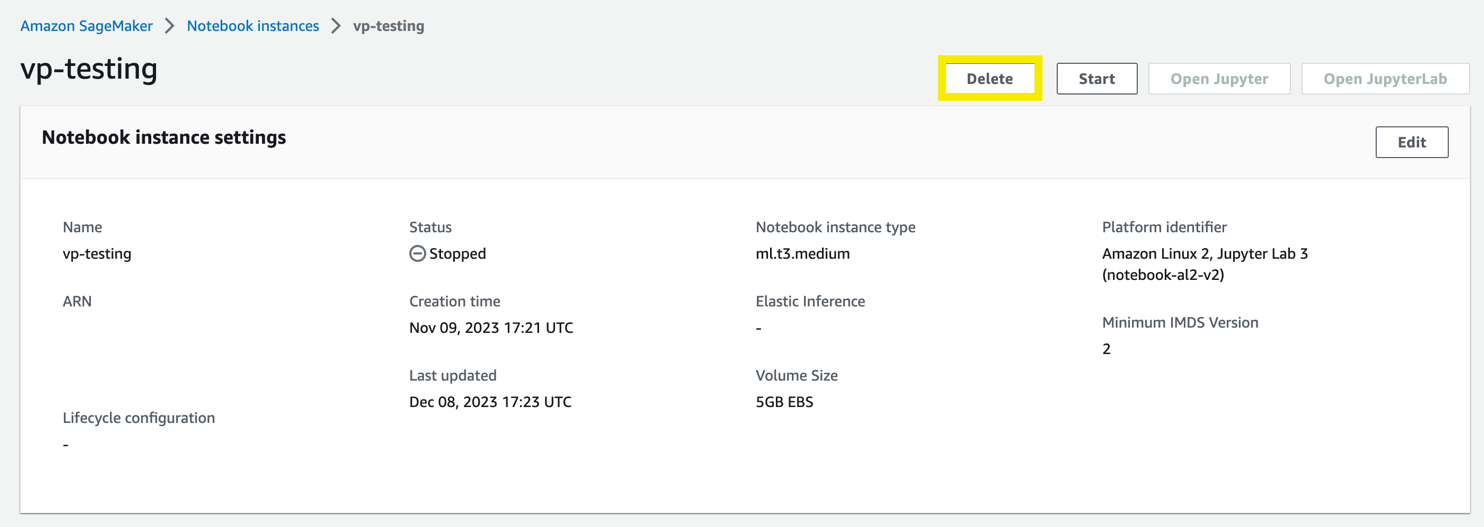The width and height of the screenshot is (1484, 527).
Task: Navigate to Notebook instances breadcrumb
Action: click(x=253, y=26)
